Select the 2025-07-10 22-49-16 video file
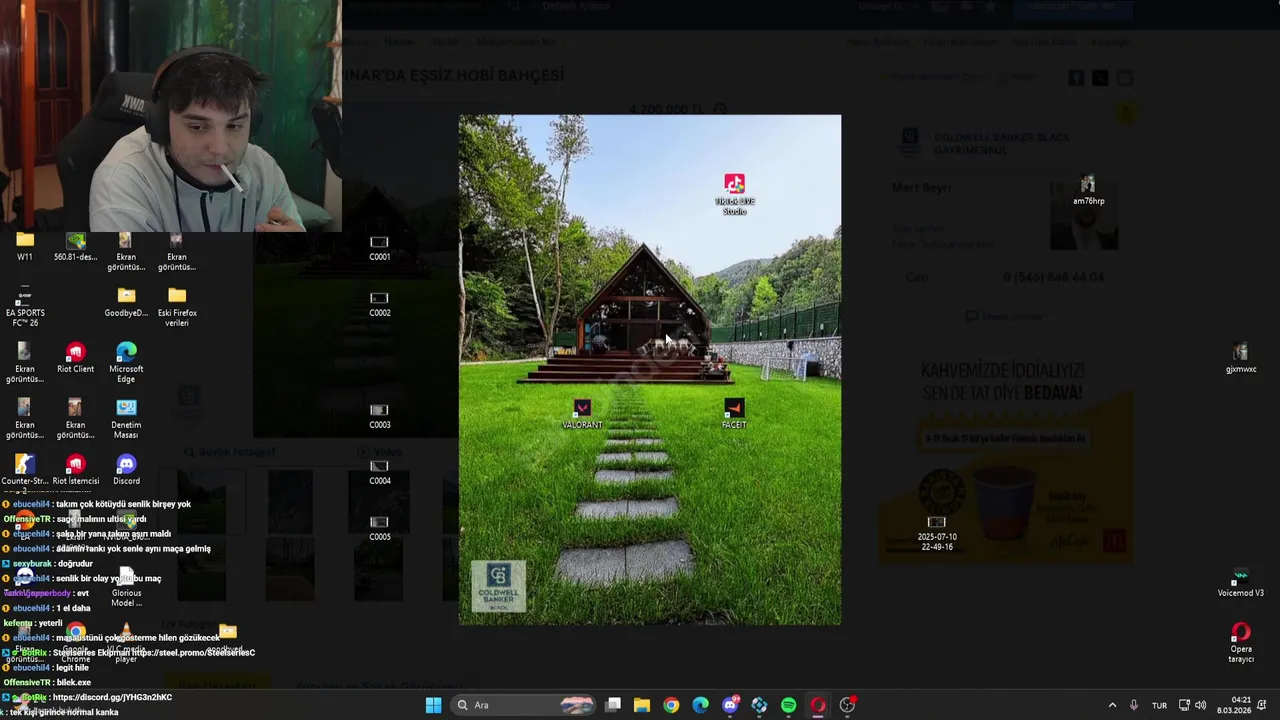 point(937,533)
